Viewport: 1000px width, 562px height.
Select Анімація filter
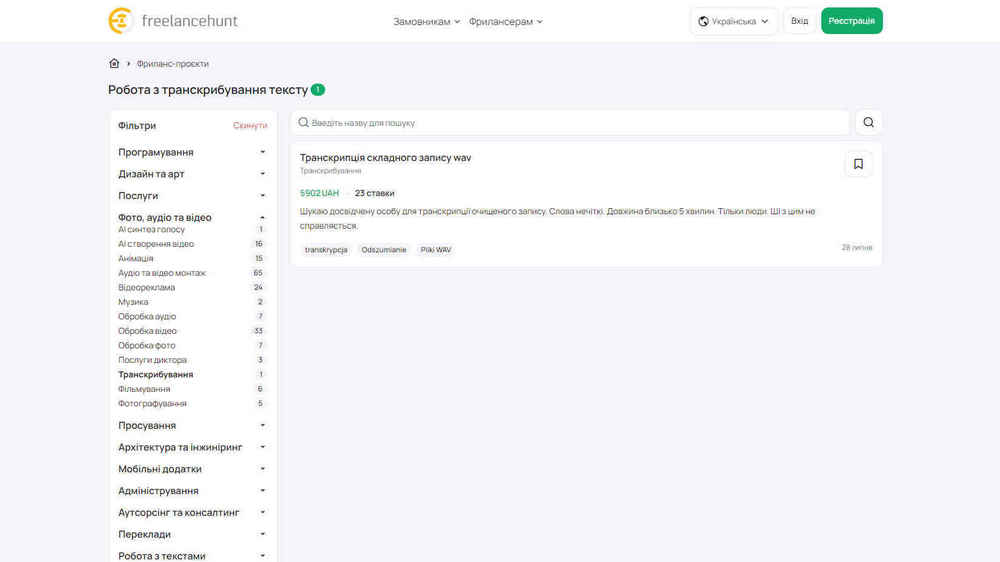pyautogui.click(x=135, y=258)
